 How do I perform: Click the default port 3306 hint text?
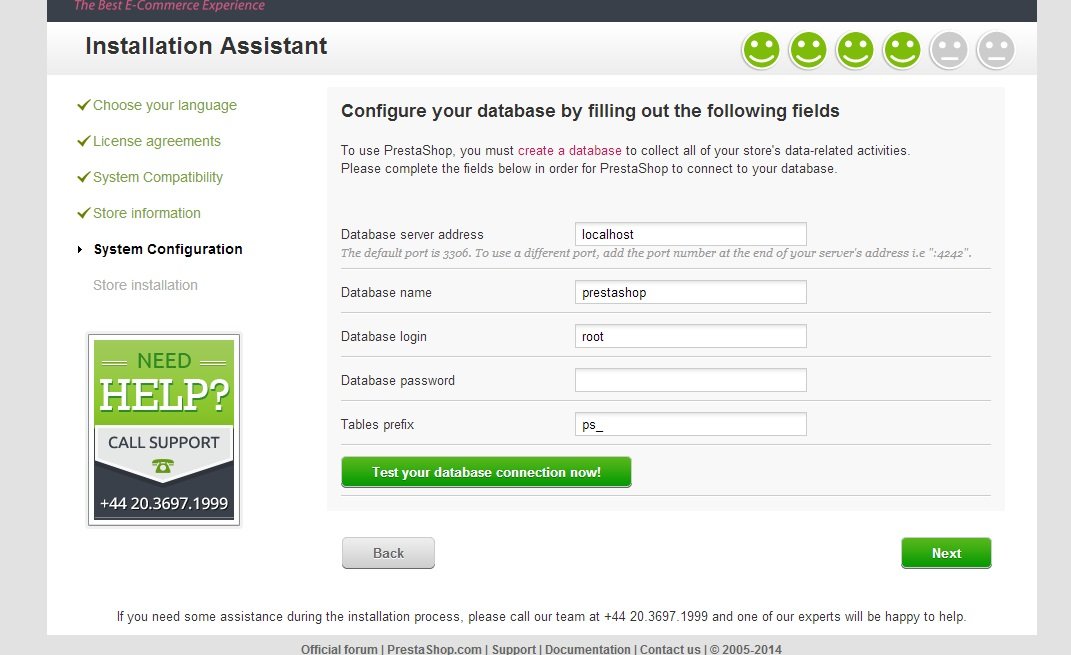(656, 253)
